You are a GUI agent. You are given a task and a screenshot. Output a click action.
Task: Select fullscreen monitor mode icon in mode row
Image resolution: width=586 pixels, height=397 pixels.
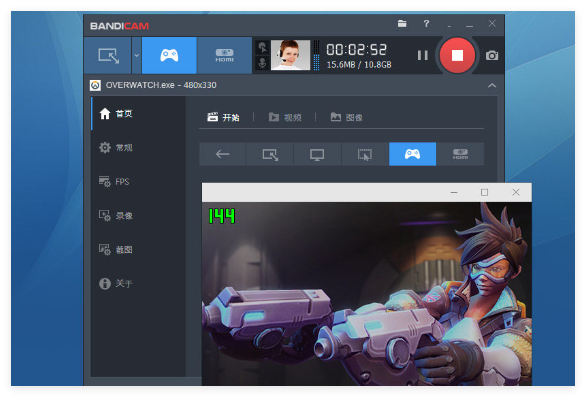click(317, 154)
